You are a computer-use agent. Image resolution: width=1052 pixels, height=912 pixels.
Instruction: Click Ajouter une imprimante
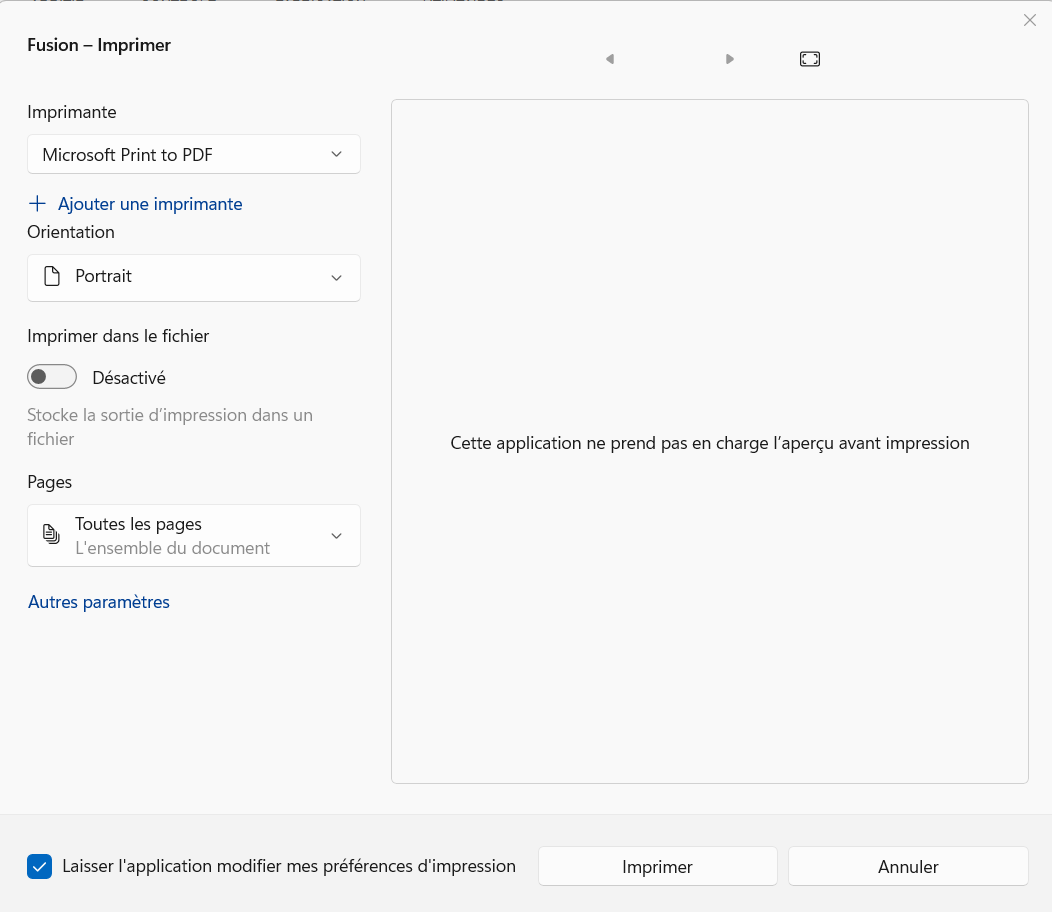click(x=150, y=203)
